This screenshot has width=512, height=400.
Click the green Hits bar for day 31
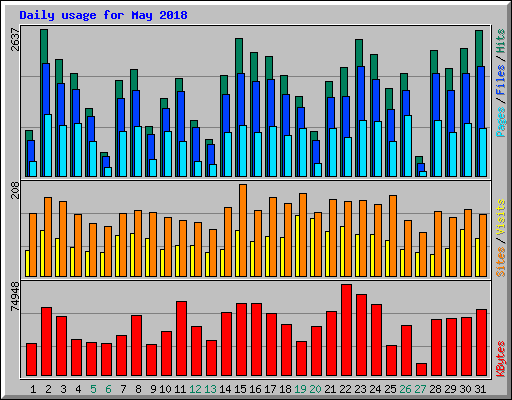479,48
